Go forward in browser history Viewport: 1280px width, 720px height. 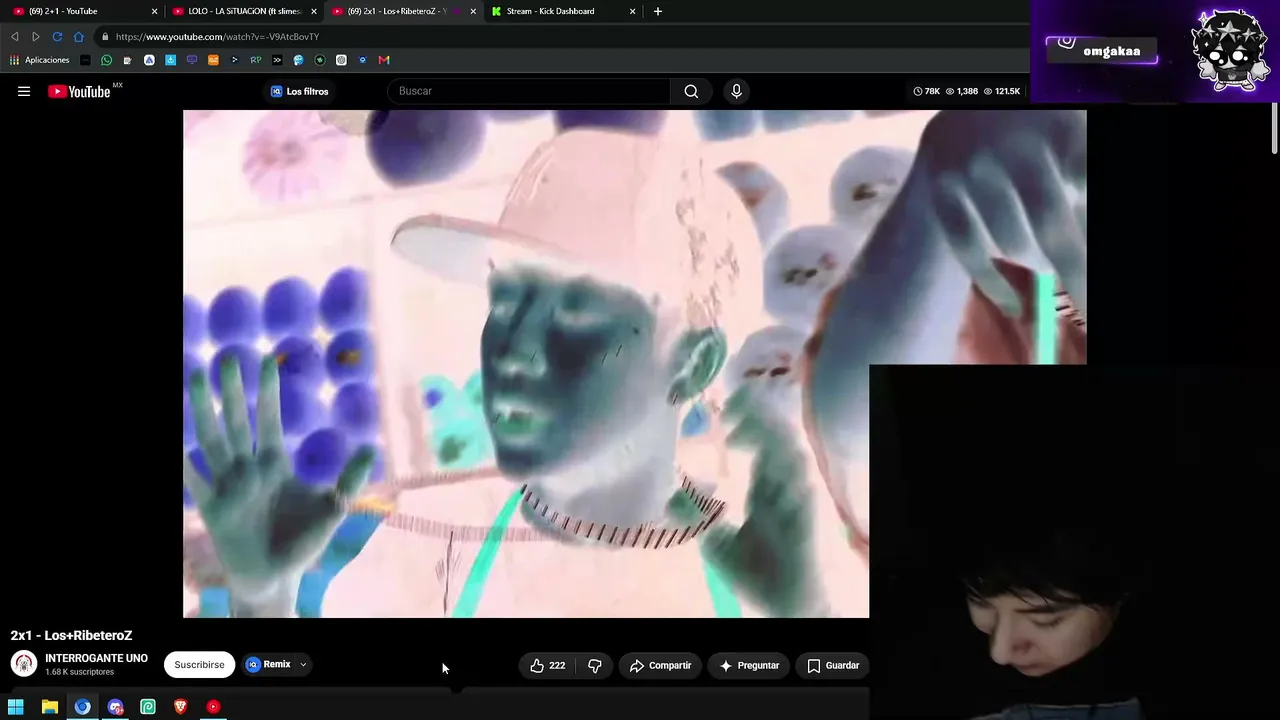(36, 37)
